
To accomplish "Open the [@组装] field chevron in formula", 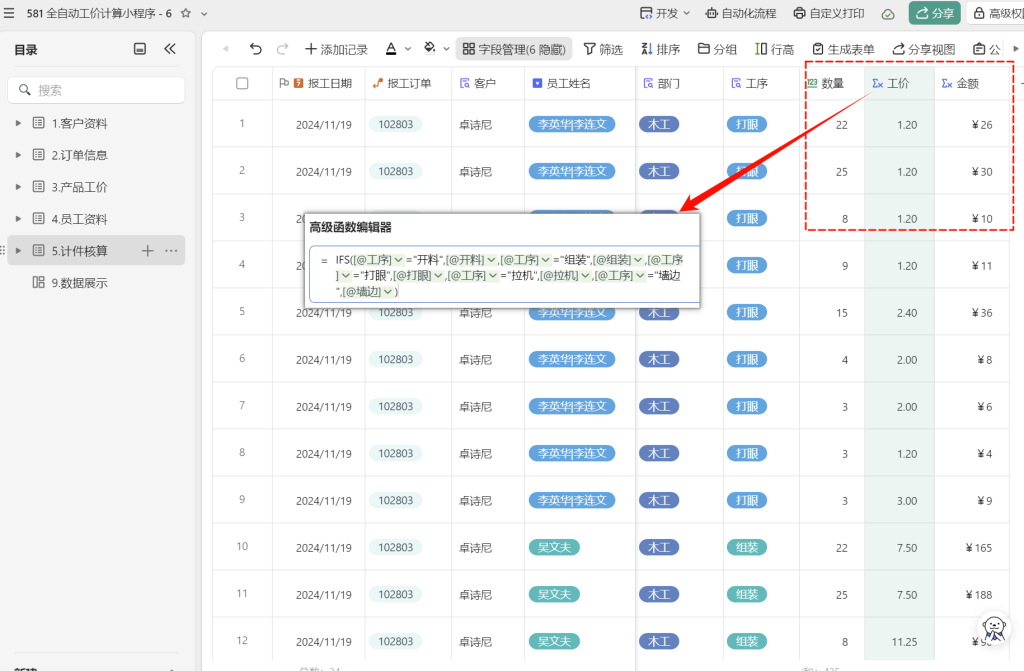I will [637, 259].
